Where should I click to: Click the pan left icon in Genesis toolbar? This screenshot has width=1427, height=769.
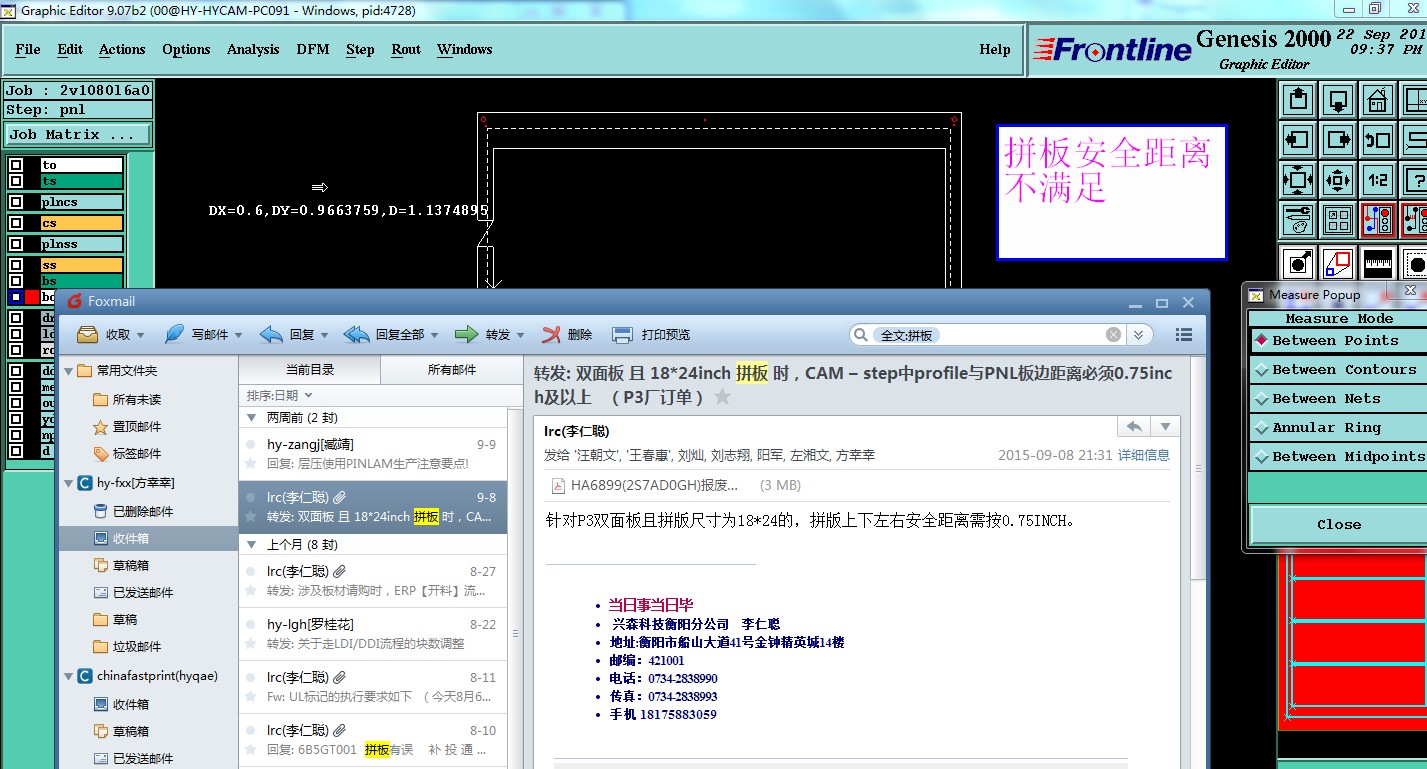[1298, 140]
